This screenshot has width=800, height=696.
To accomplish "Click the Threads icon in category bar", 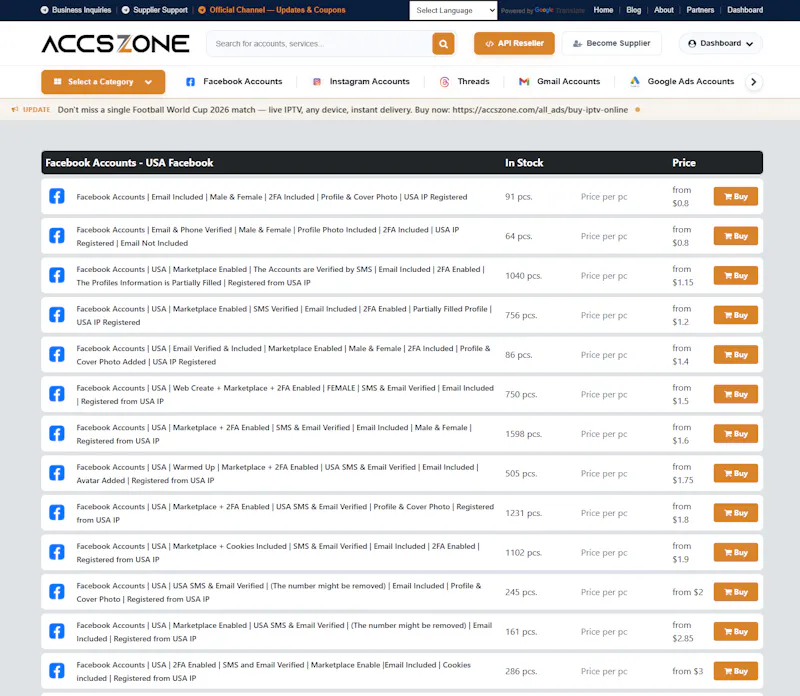I will tap(444, 82).
